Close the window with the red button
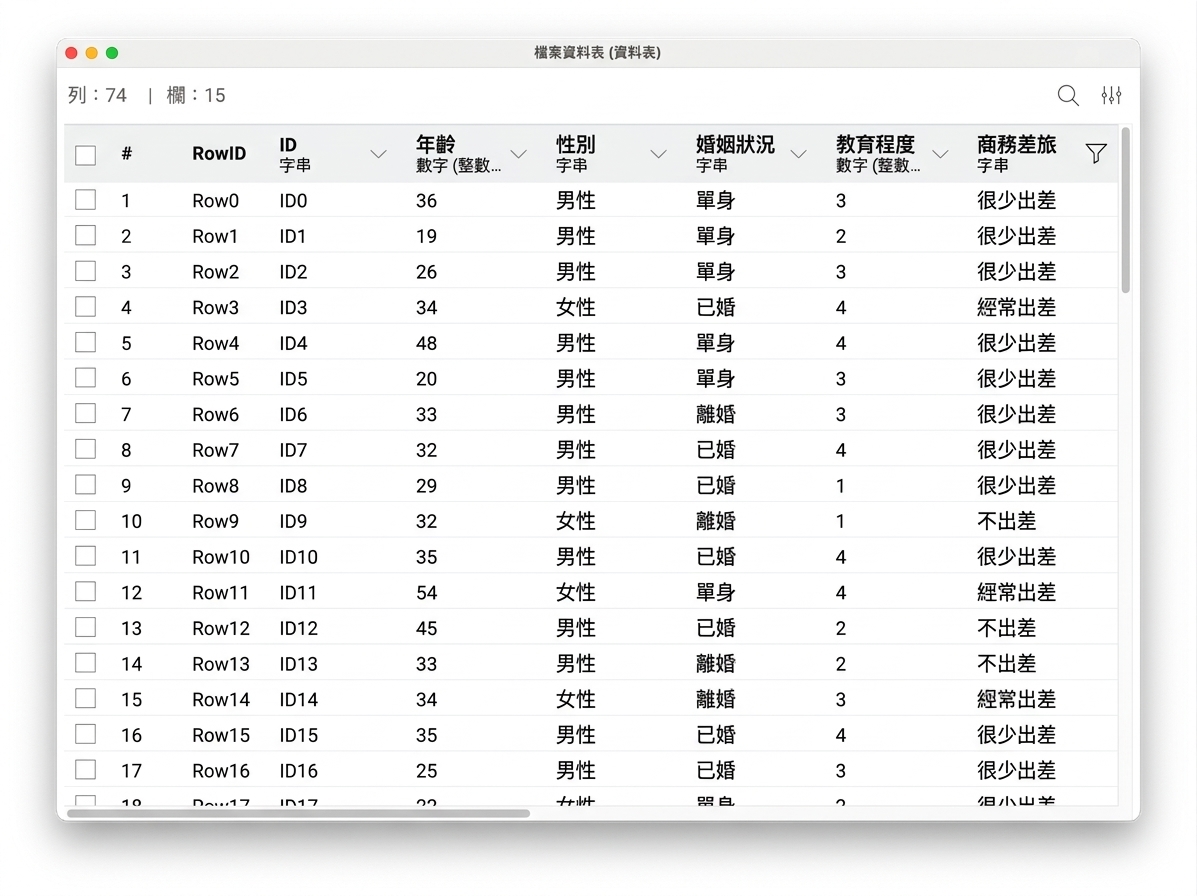 click(x=71, y=53)
